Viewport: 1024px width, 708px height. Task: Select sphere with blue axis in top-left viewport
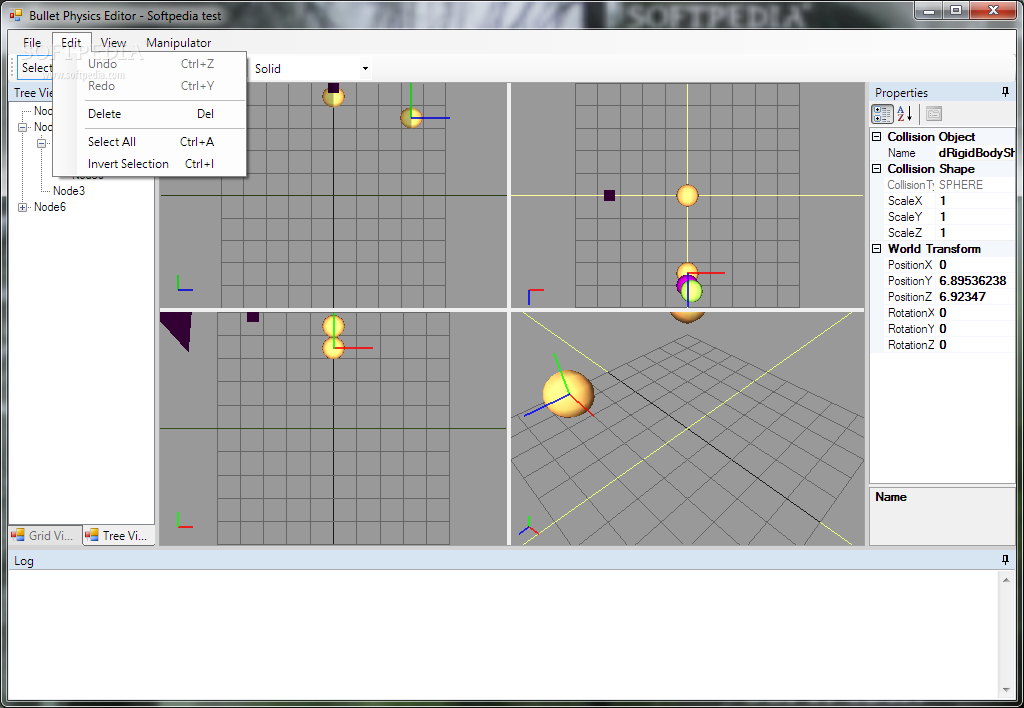point(411,118)
